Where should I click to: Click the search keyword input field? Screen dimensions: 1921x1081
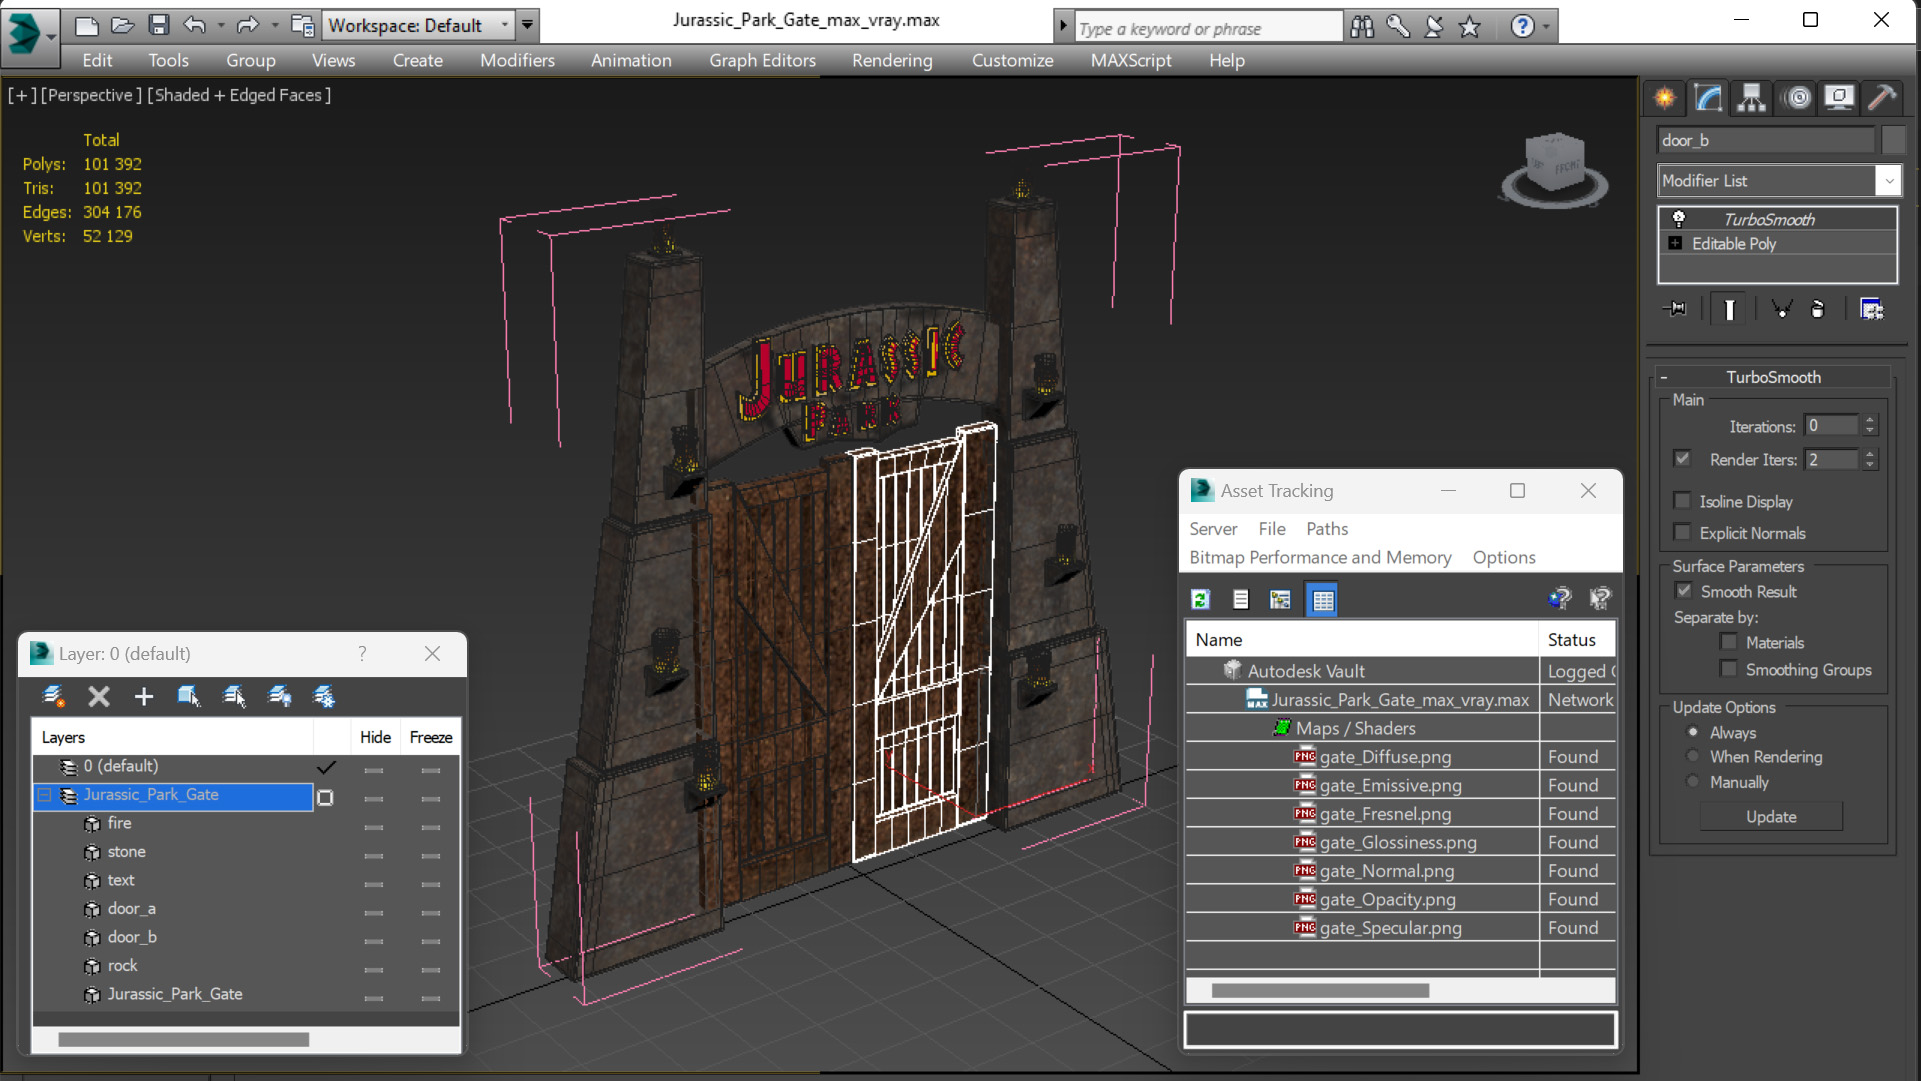1208,28
